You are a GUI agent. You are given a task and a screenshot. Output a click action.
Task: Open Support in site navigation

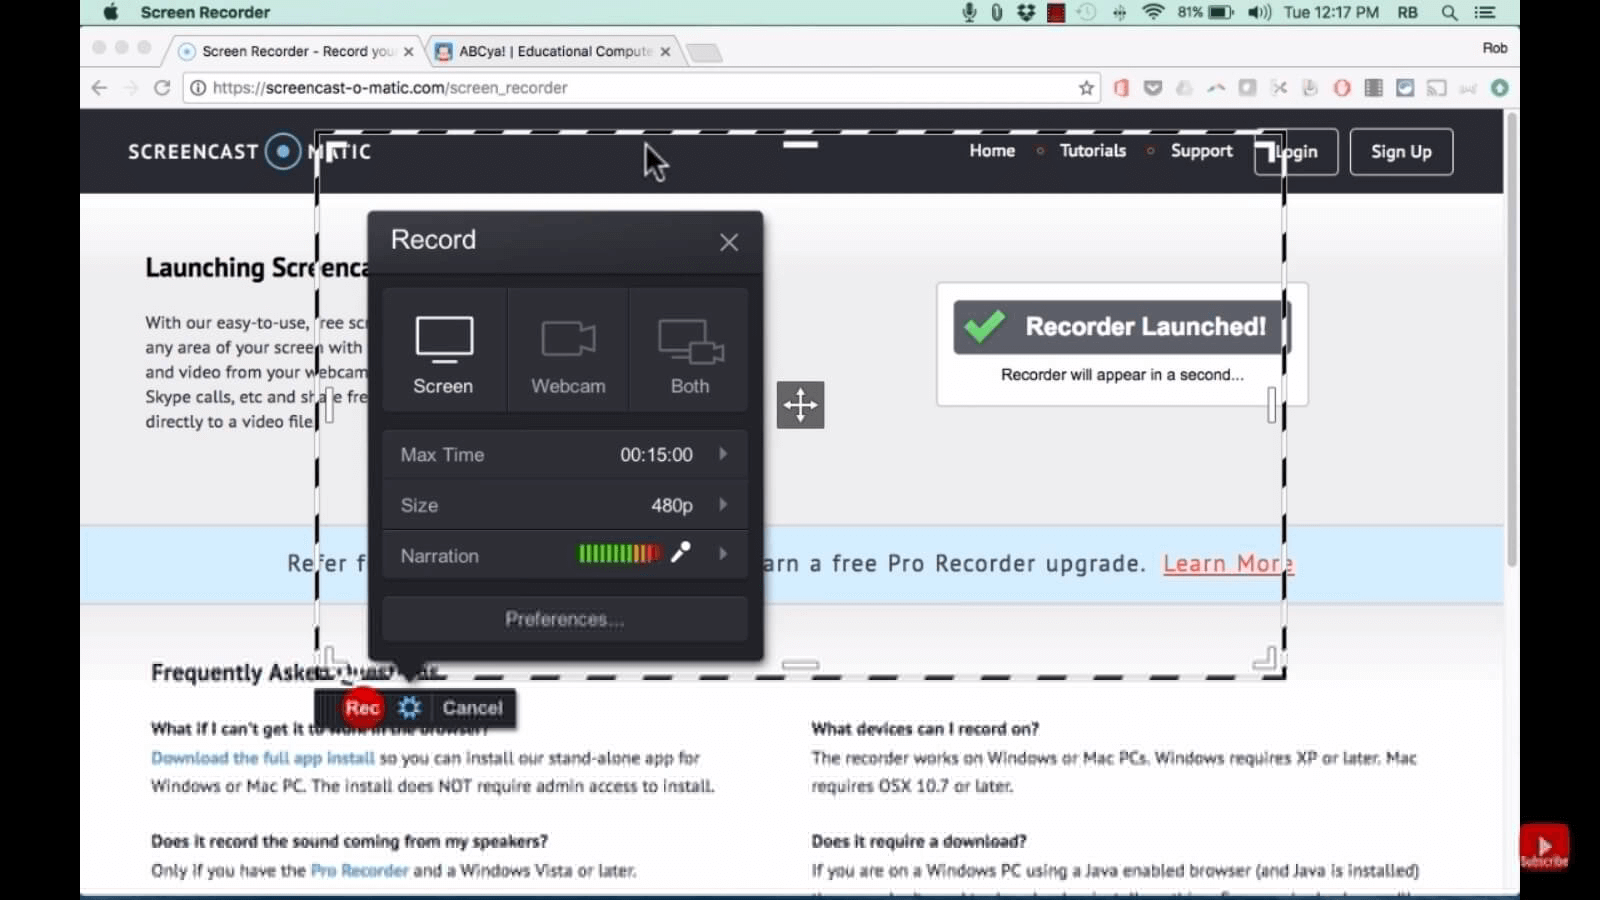(x=1201, y=151)
